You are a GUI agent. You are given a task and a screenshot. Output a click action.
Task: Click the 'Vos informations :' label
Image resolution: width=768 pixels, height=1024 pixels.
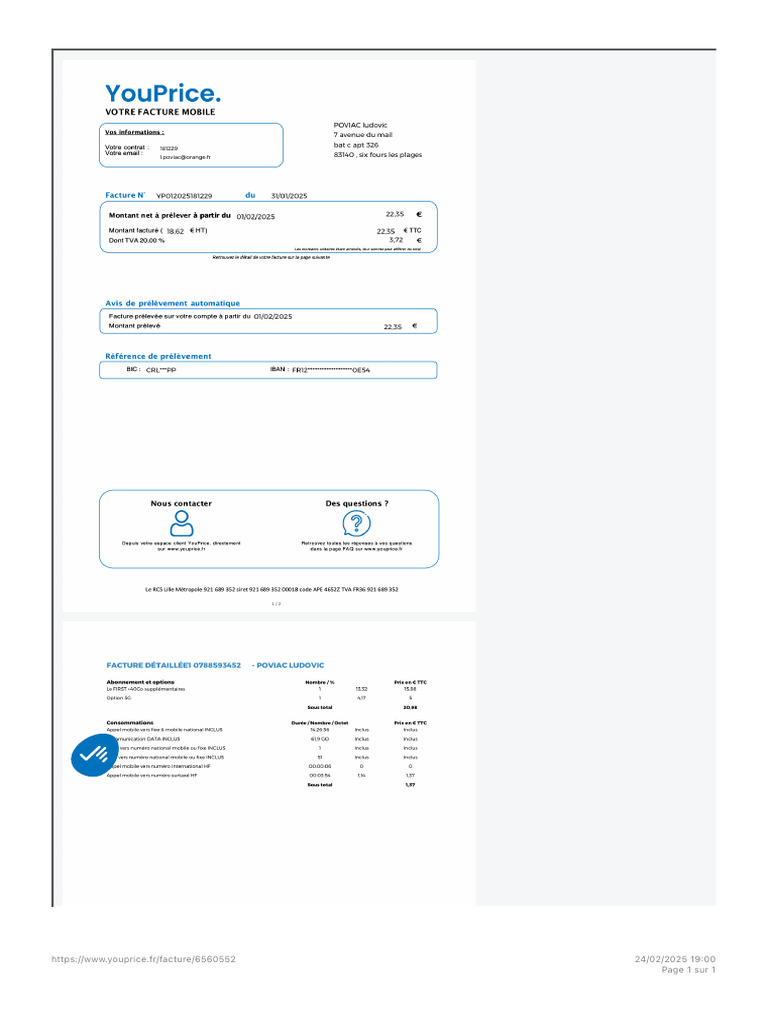135,132
